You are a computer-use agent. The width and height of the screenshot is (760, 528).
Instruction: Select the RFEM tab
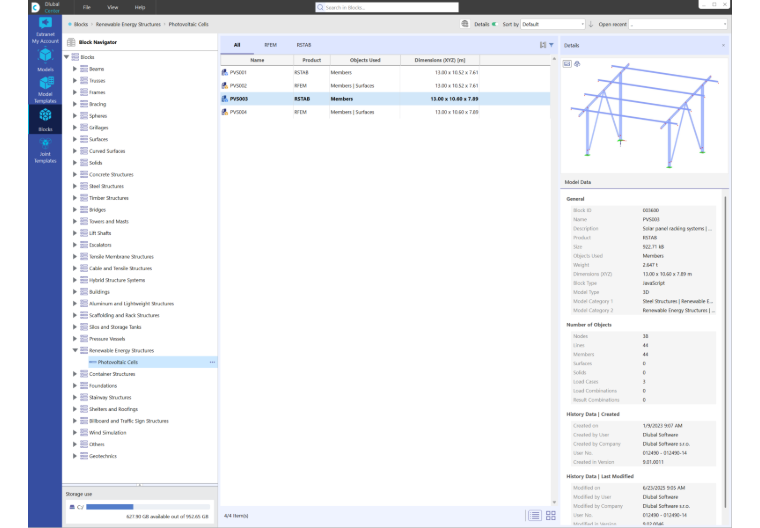pyautogui.click(x=270, y=45)
